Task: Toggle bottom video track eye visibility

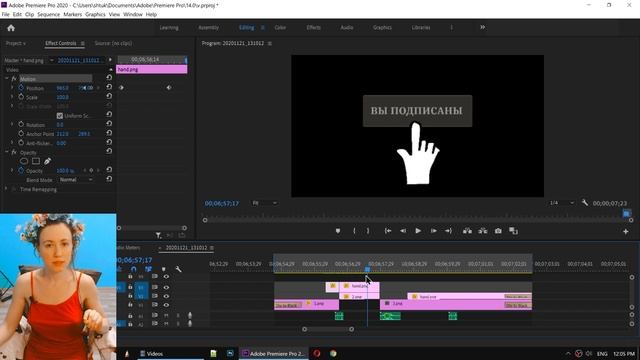Action: click(166, 305)
